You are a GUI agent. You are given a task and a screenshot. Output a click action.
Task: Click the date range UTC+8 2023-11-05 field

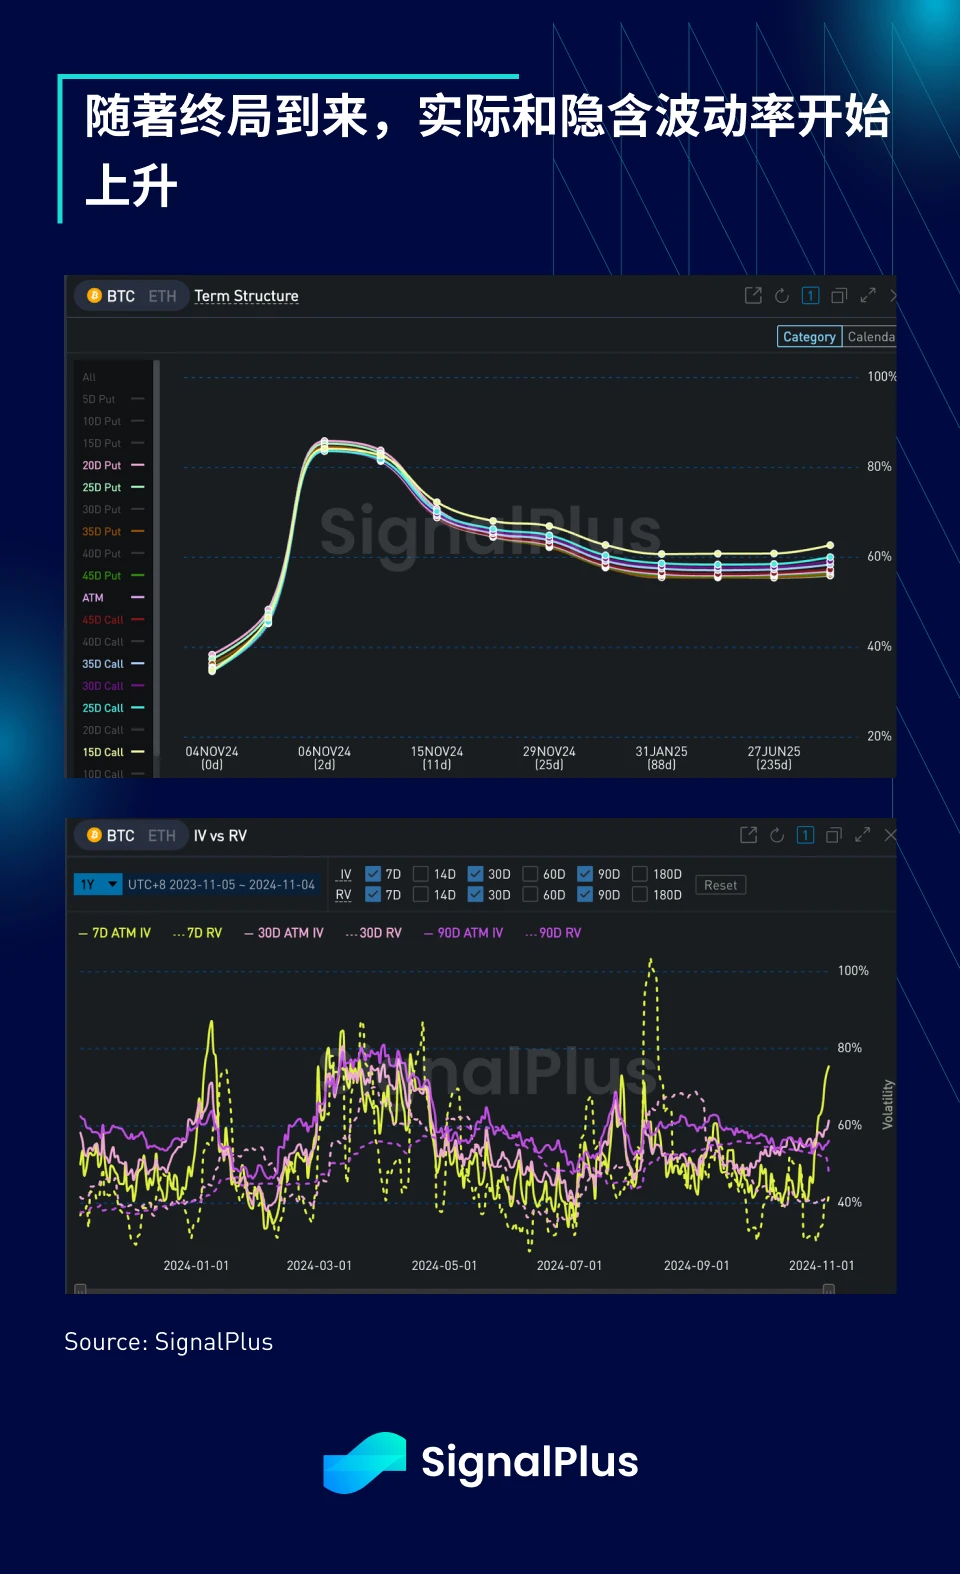pyautogui.click(x=221, y=885)
